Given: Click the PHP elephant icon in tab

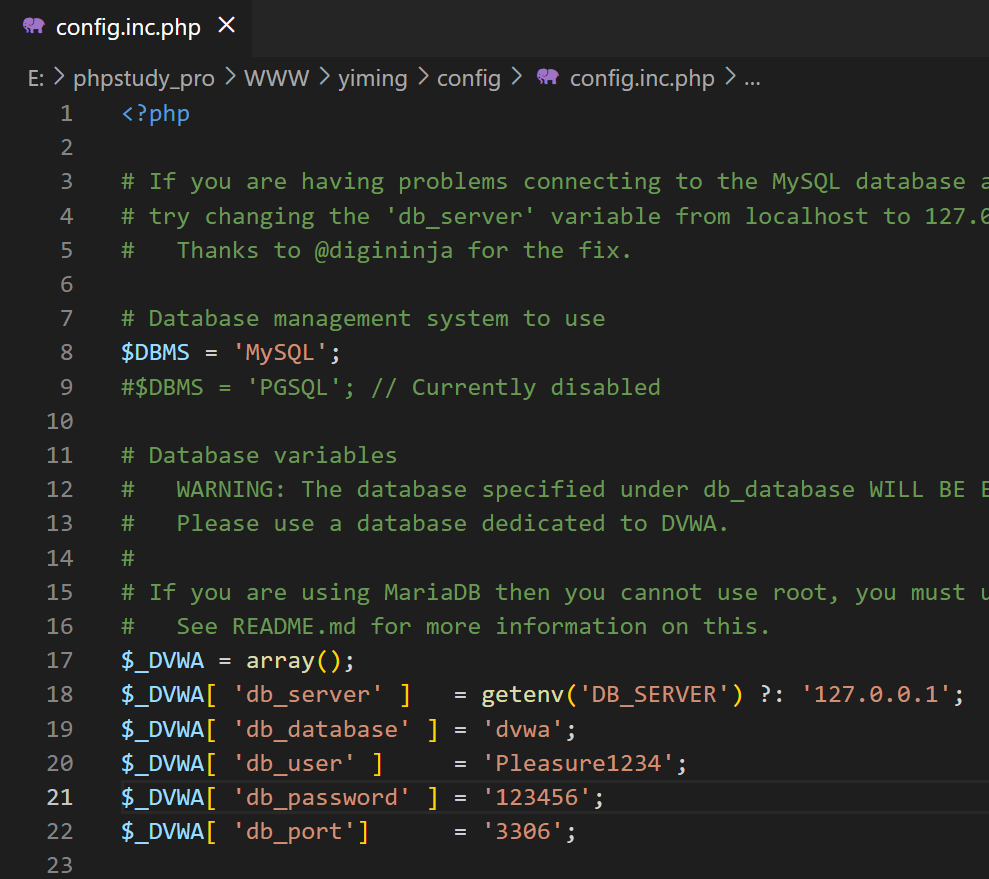Looking at the screenshot, I should point(34,27).
